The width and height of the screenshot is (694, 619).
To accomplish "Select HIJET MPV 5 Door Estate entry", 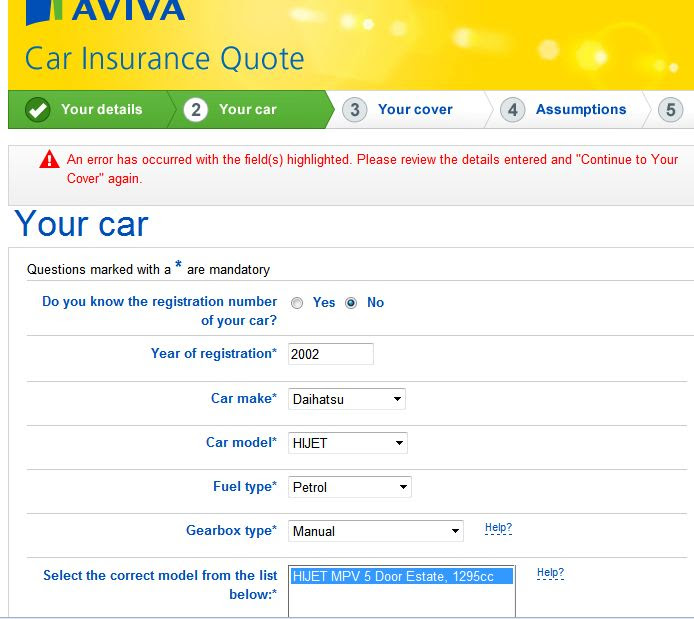I will pos(401,576).
